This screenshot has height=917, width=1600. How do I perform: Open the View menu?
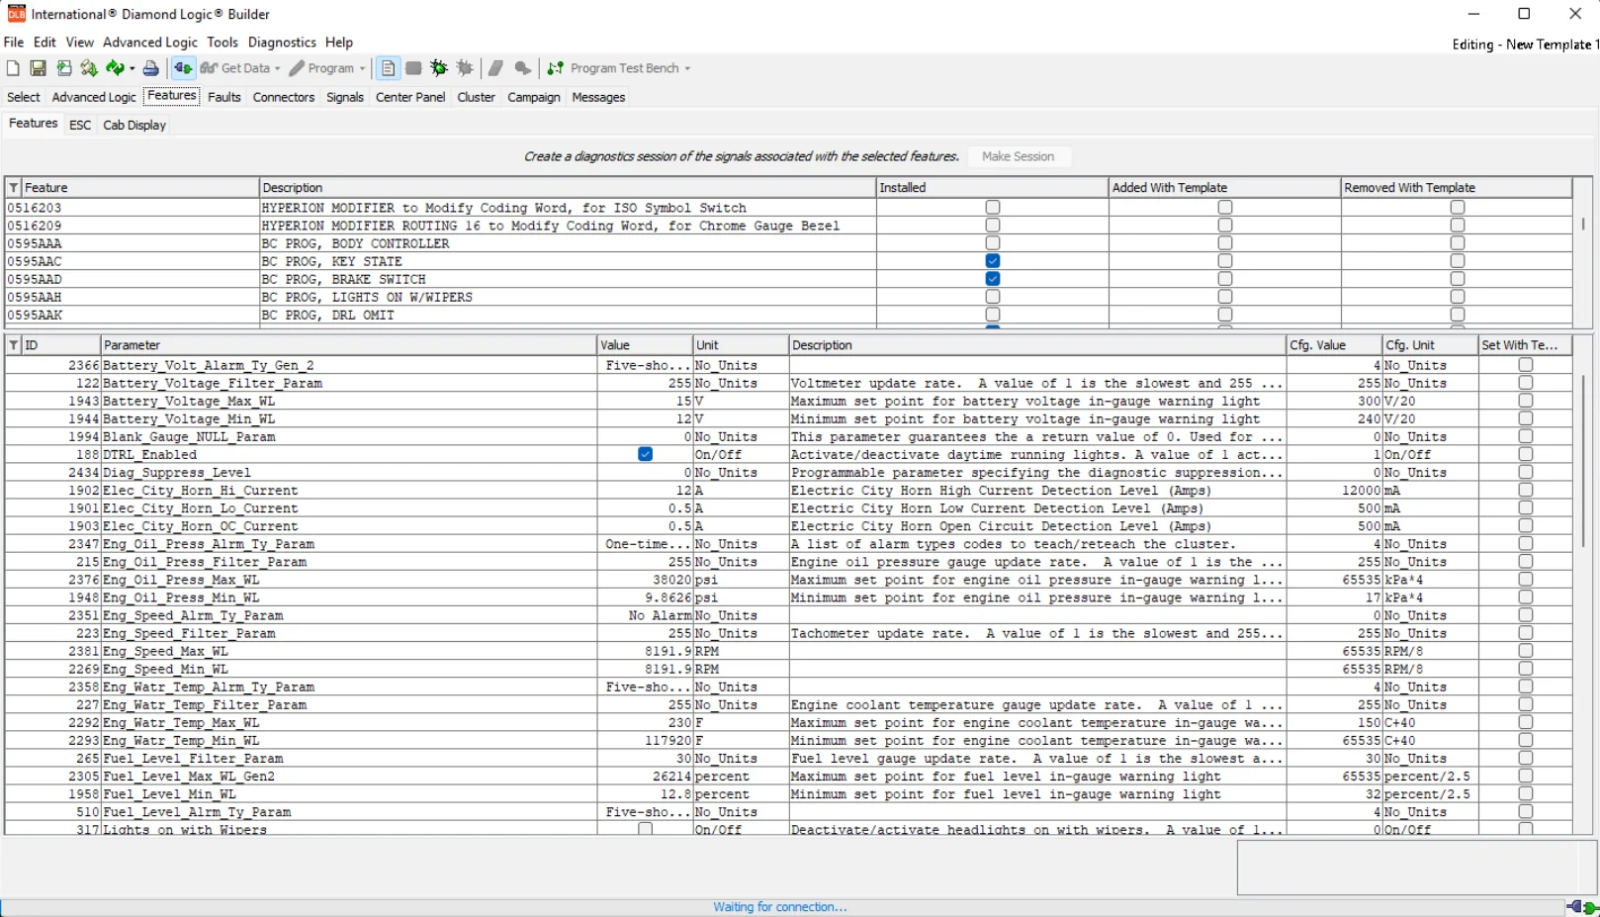(x=80, y=42)
